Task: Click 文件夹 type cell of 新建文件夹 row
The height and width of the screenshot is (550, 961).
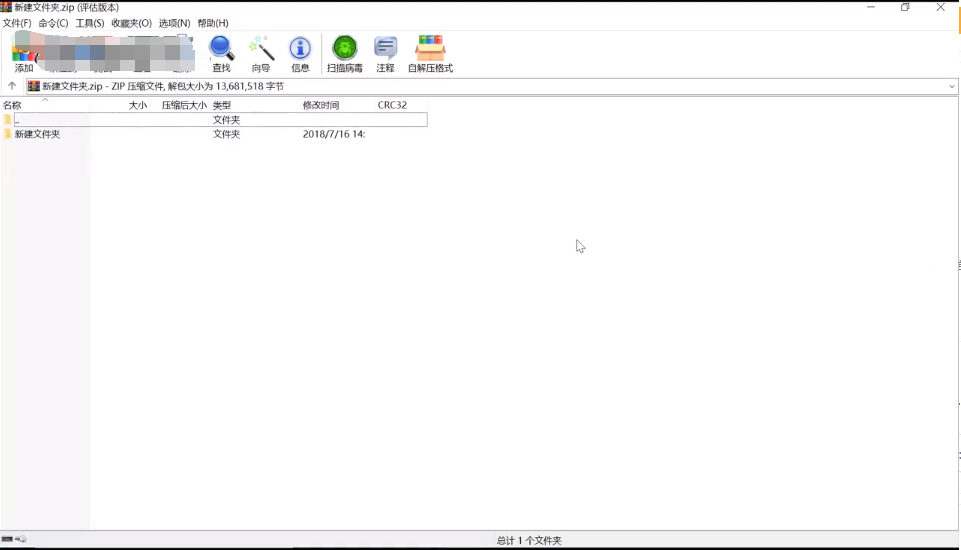Action: coord(226,134)
